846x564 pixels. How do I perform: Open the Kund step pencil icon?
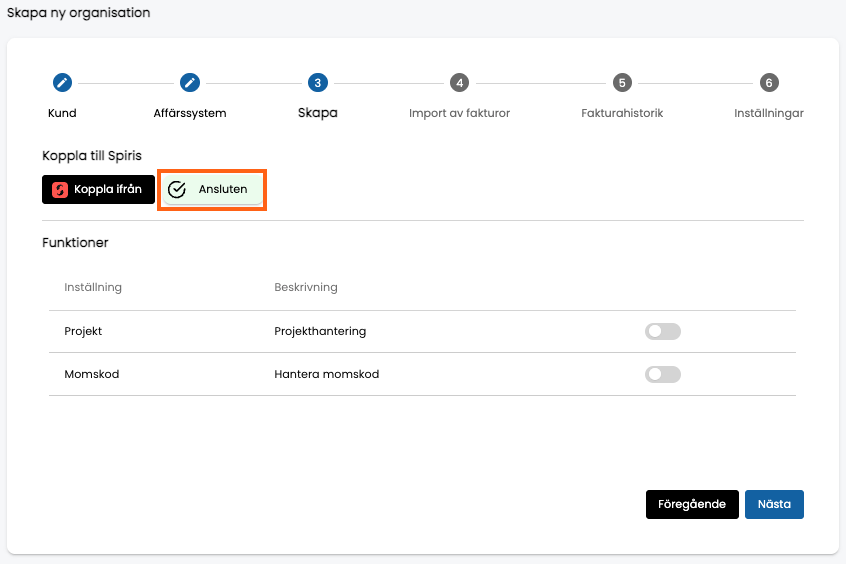click(x=62, y=83)
